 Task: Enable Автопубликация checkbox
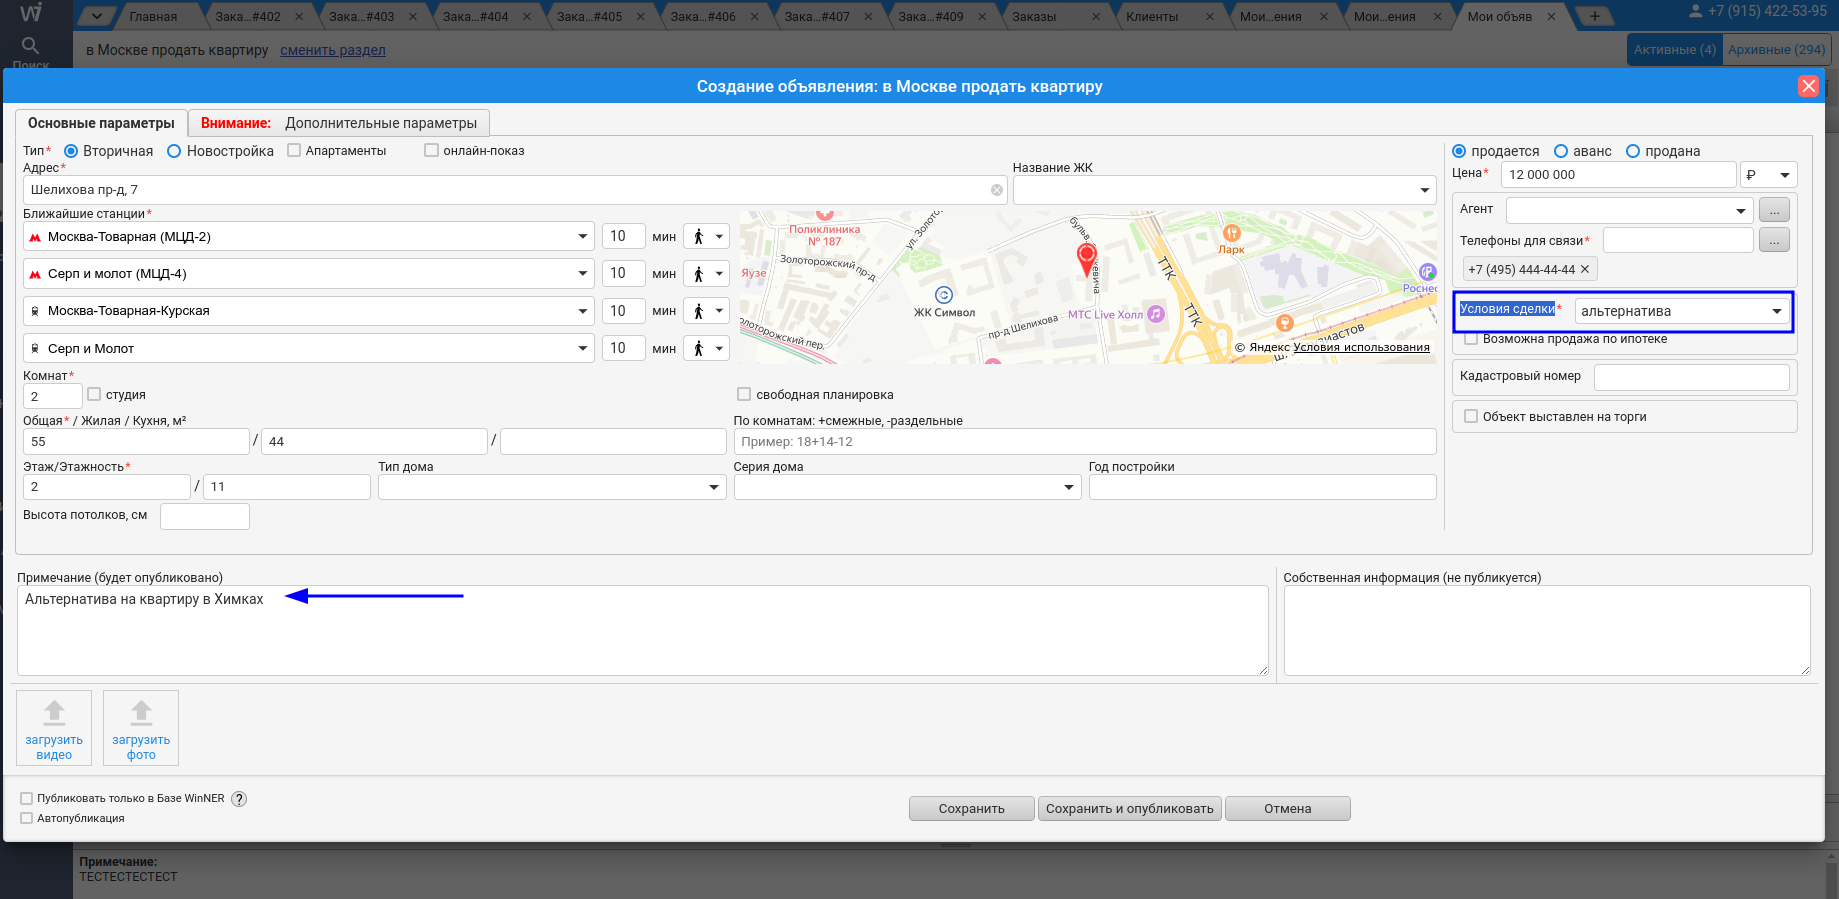[27, 818]
